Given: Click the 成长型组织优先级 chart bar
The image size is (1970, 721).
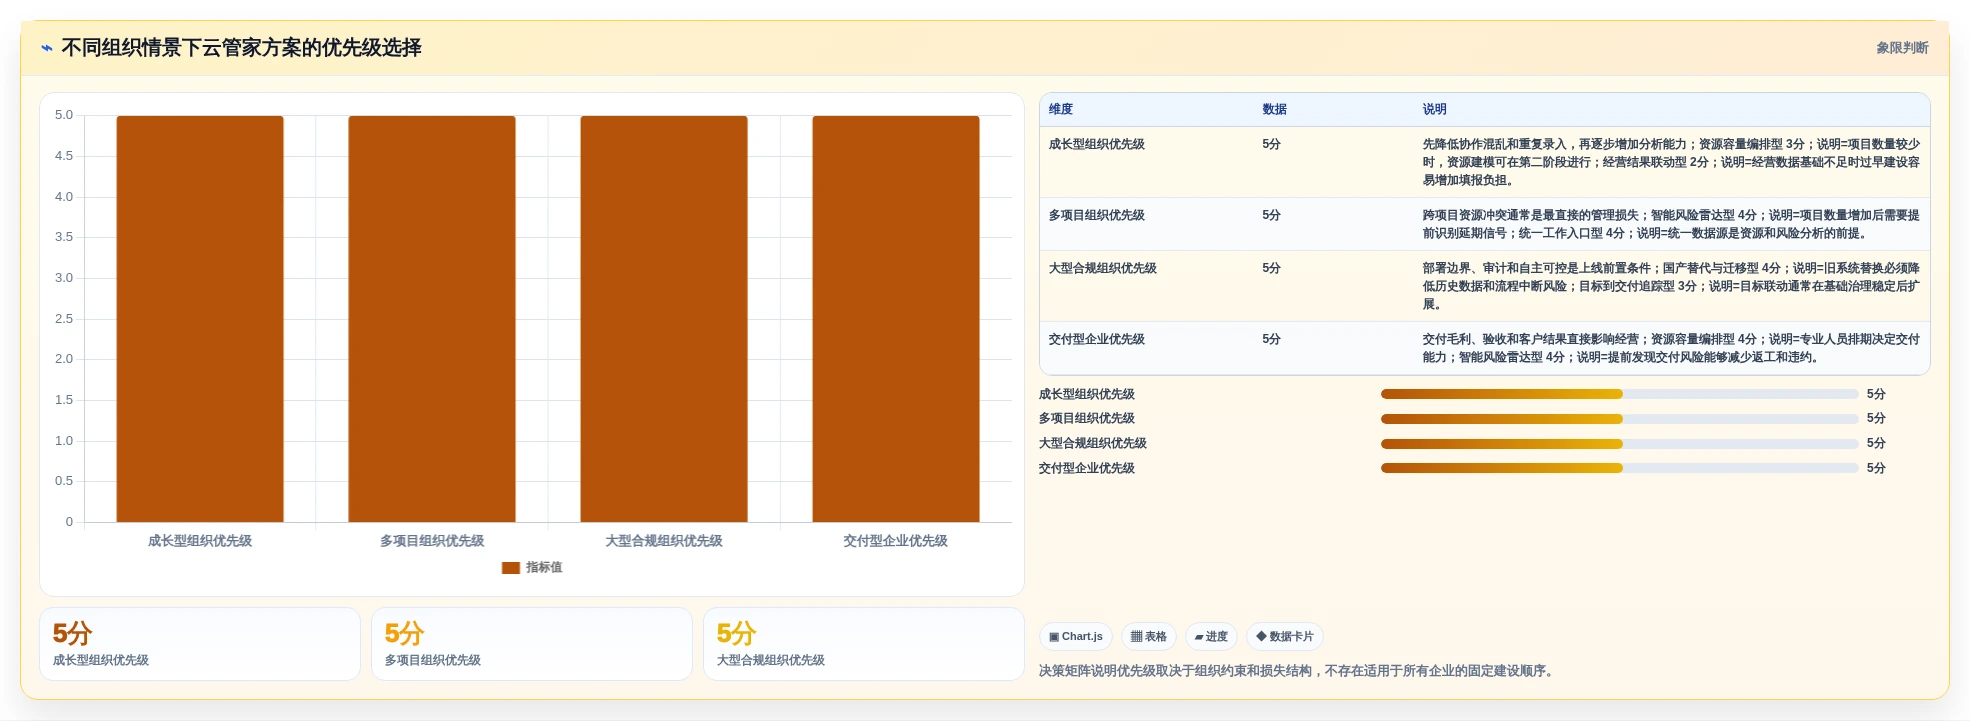Looking at the screenshot, I should click(200, 319).
